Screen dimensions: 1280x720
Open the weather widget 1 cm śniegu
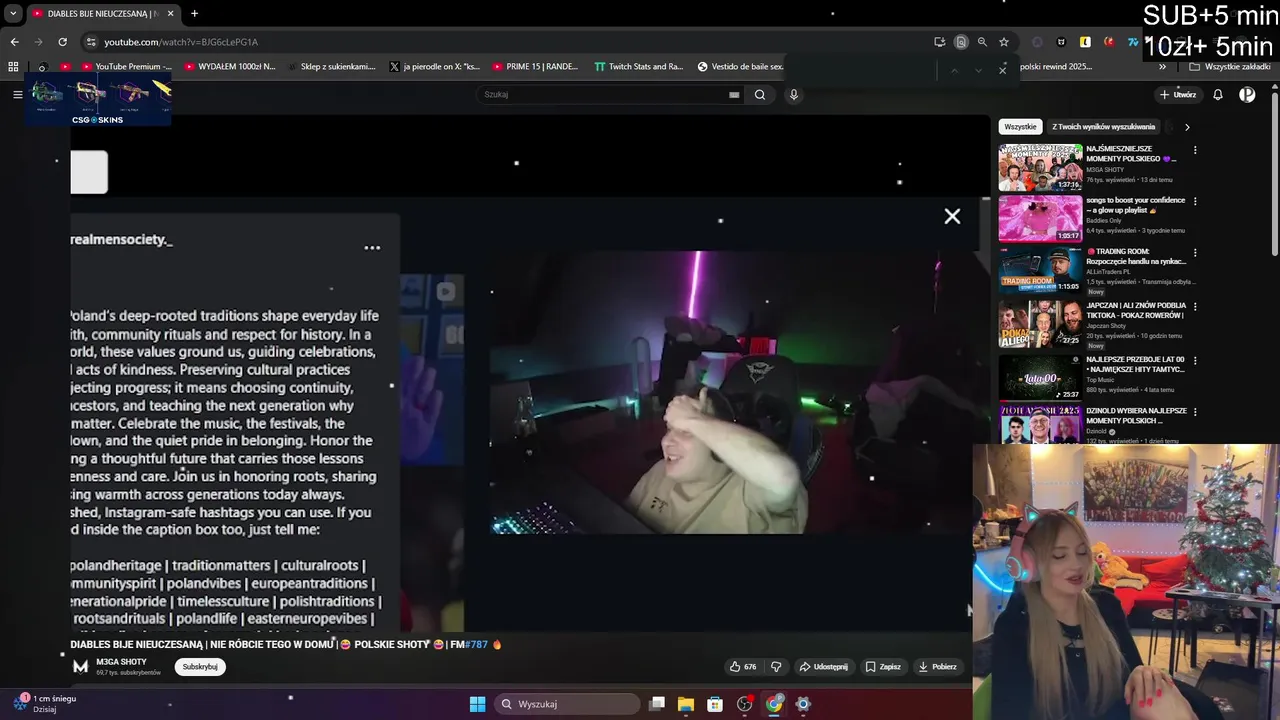(x=45, y=703)
